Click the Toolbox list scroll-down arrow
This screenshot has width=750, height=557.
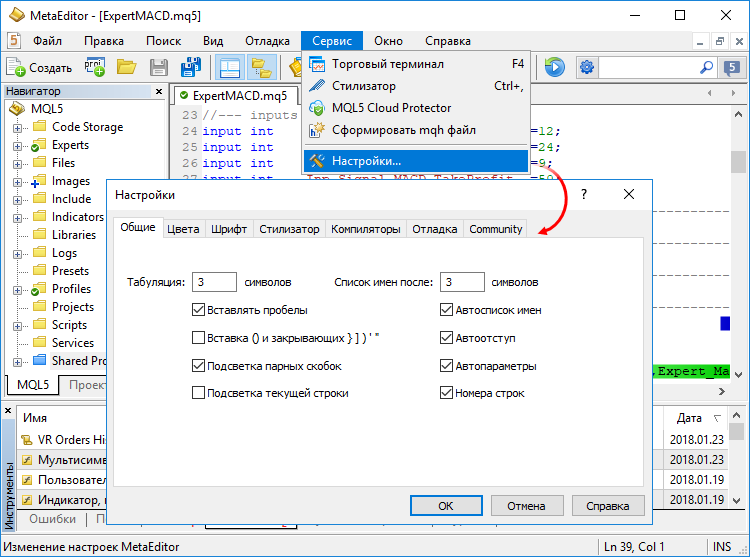click(737, 501)
